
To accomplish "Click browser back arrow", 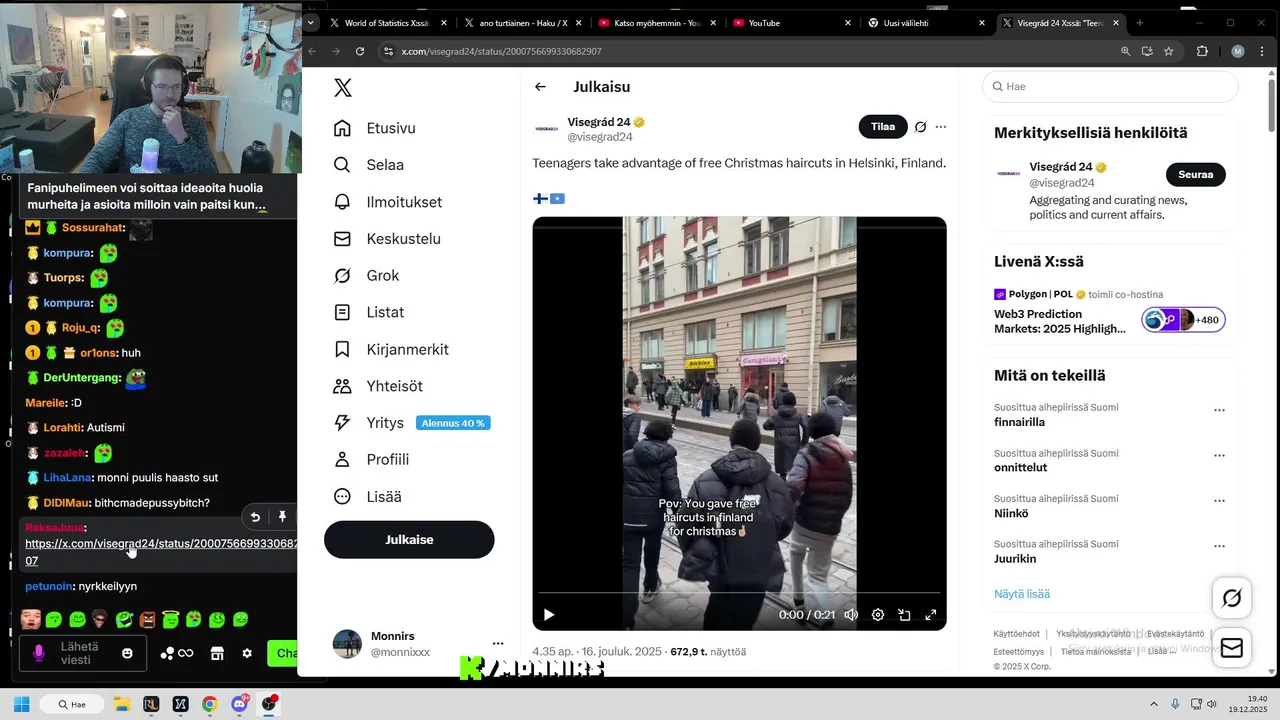I will tap(312, 51).
